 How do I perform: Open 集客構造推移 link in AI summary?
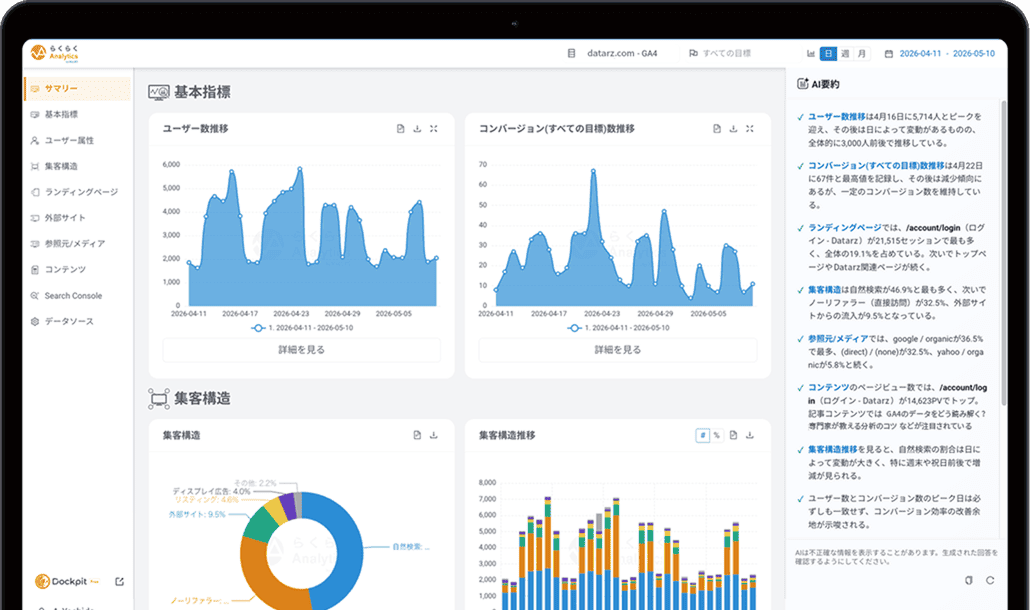pos(833,449)
